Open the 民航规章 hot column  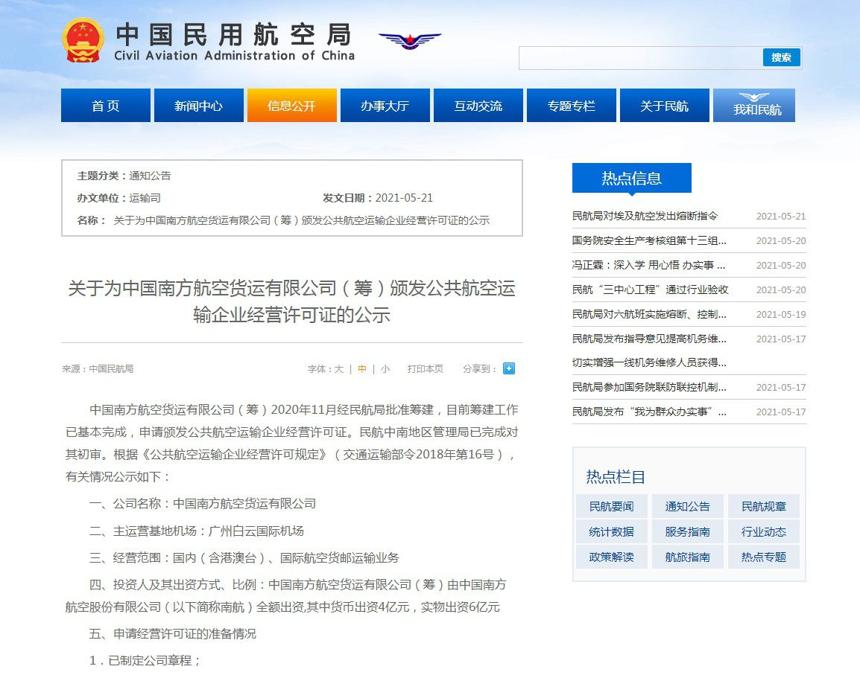click(763, 506)
